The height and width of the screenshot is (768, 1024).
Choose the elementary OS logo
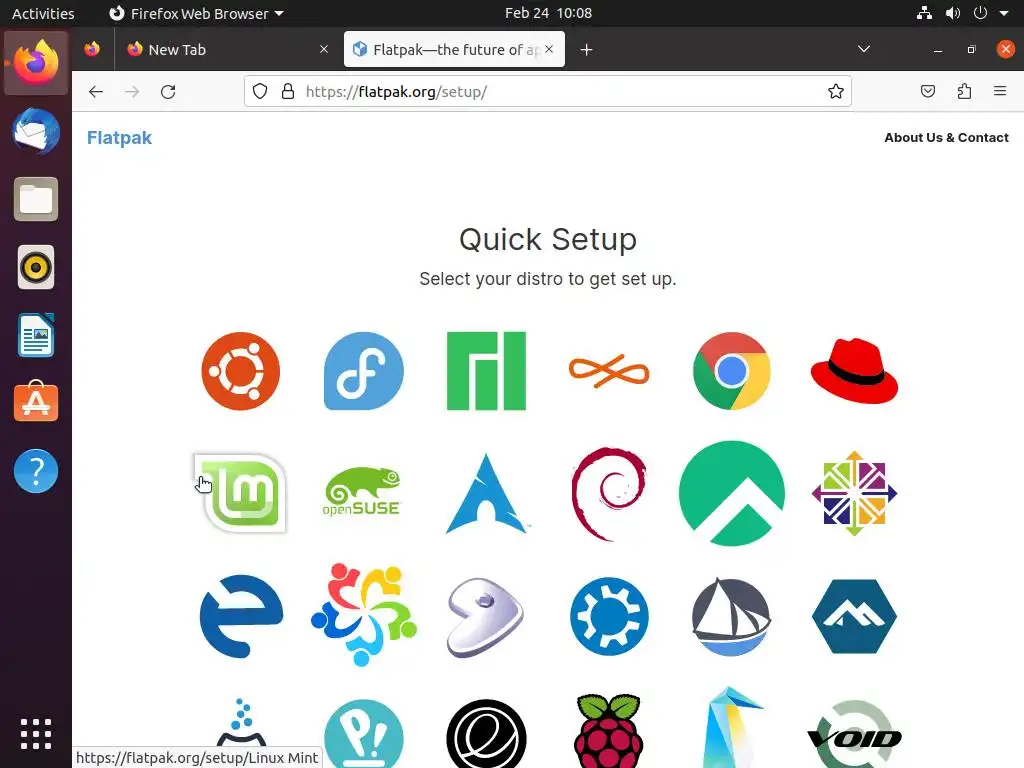click(486, 734)
